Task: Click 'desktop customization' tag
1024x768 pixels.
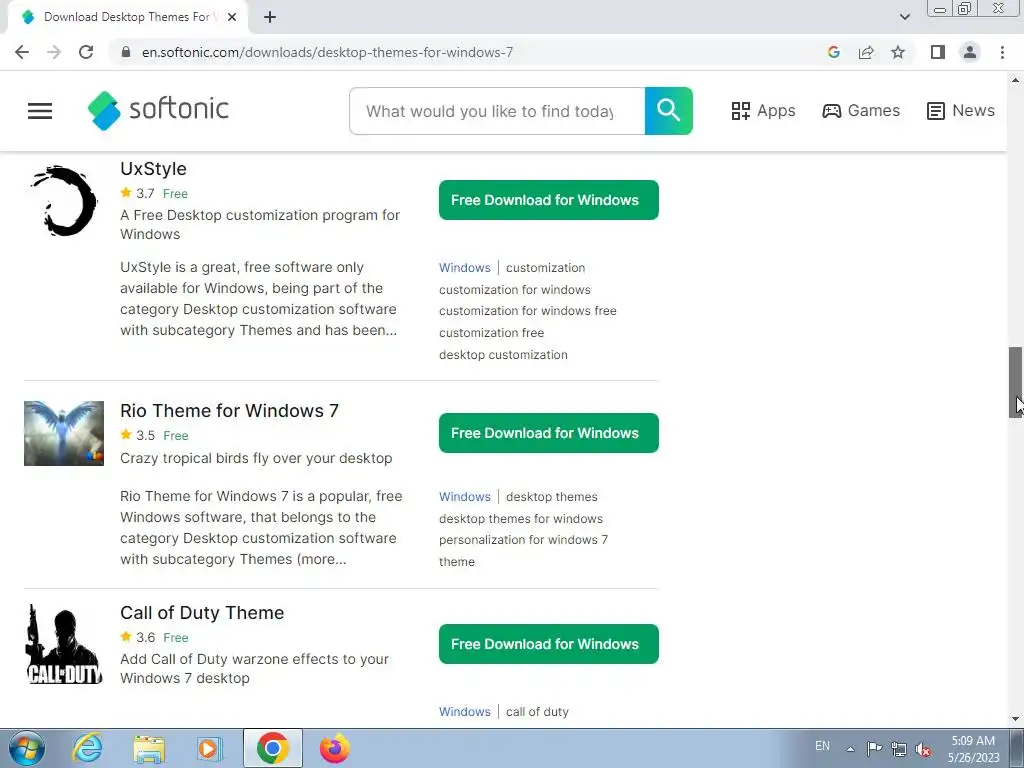Action: pyautogui.click(x=503, y=355)
